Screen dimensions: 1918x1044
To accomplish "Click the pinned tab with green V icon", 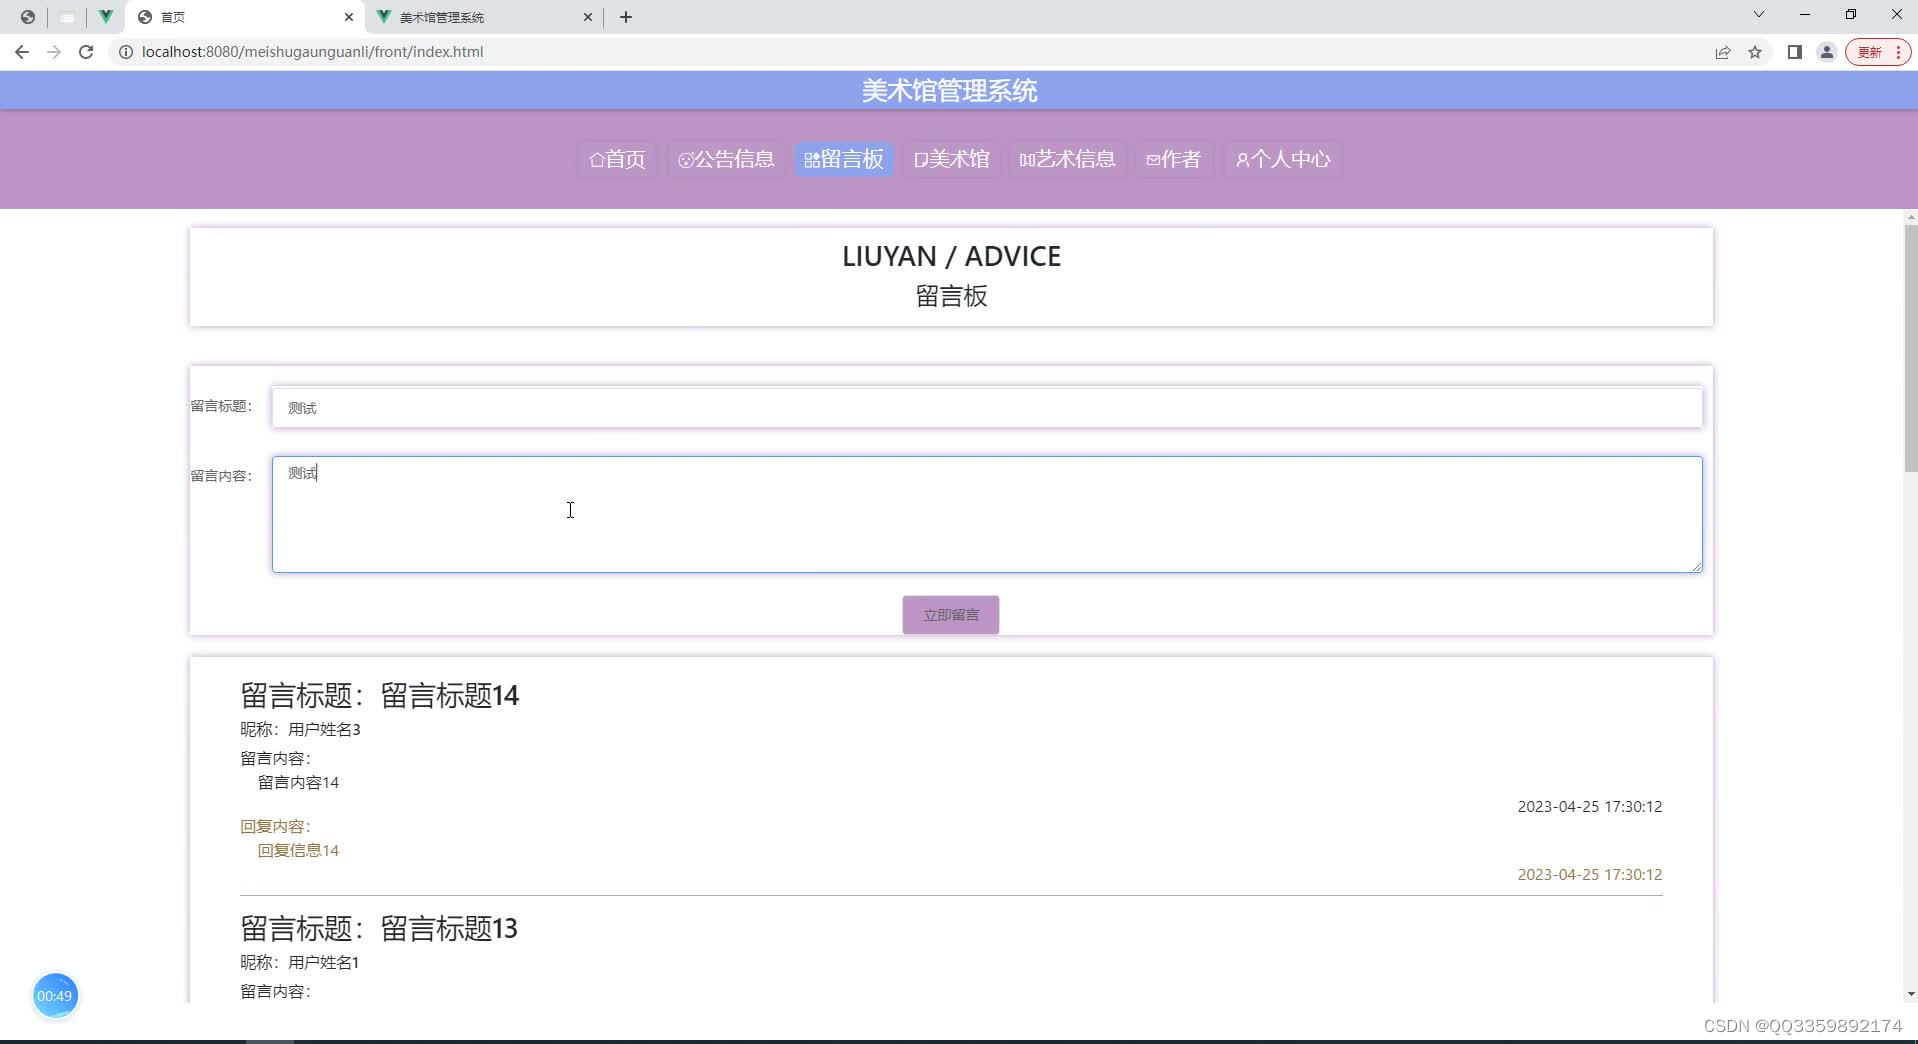I will (x=105, y=17).
